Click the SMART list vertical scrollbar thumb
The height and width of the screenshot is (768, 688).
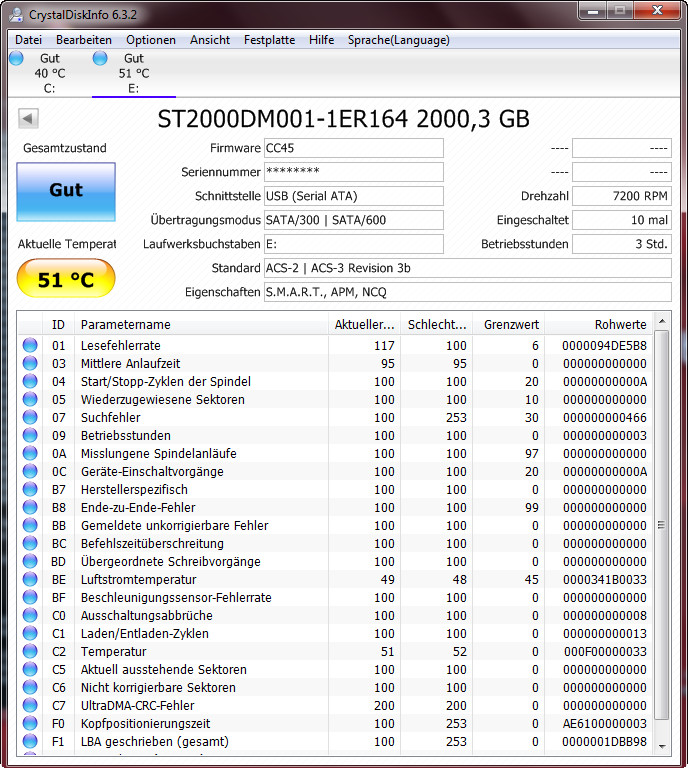click(662, 525)
